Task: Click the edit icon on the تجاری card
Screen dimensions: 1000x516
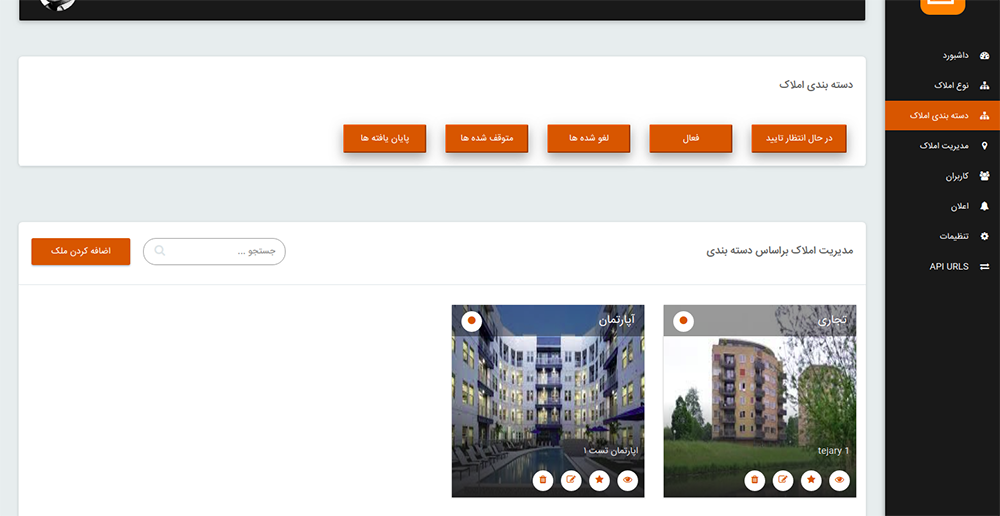Action: tap(783, 481)
